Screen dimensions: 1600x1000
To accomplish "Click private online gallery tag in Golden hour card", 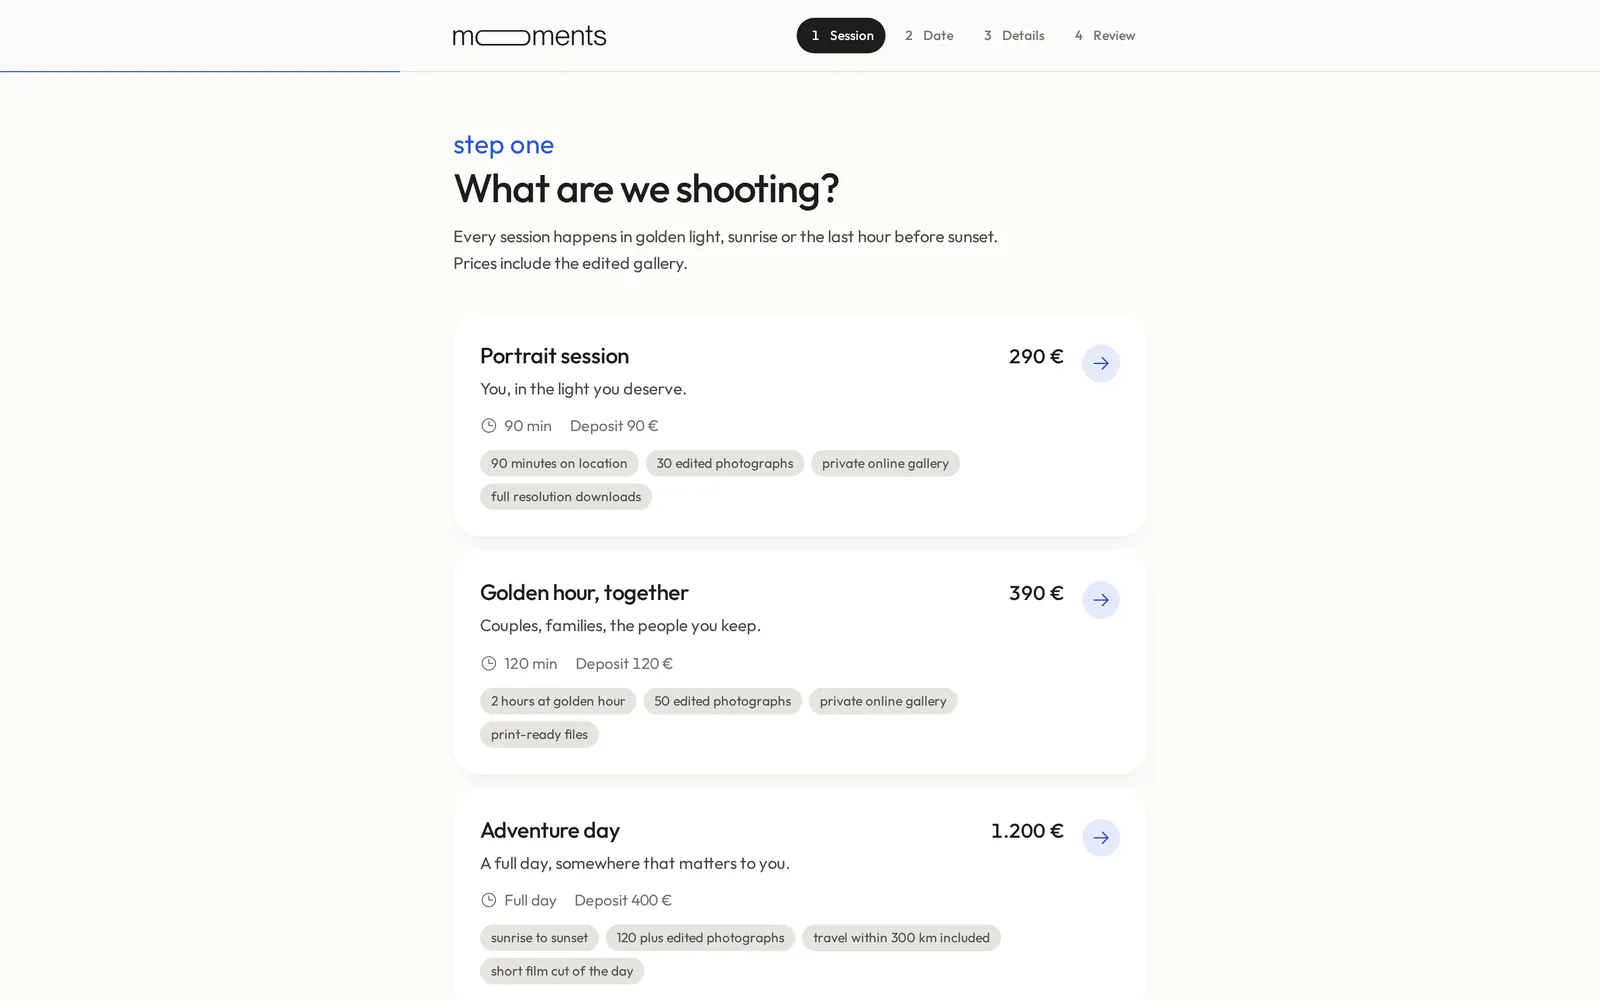I will (x=883, y=701).
